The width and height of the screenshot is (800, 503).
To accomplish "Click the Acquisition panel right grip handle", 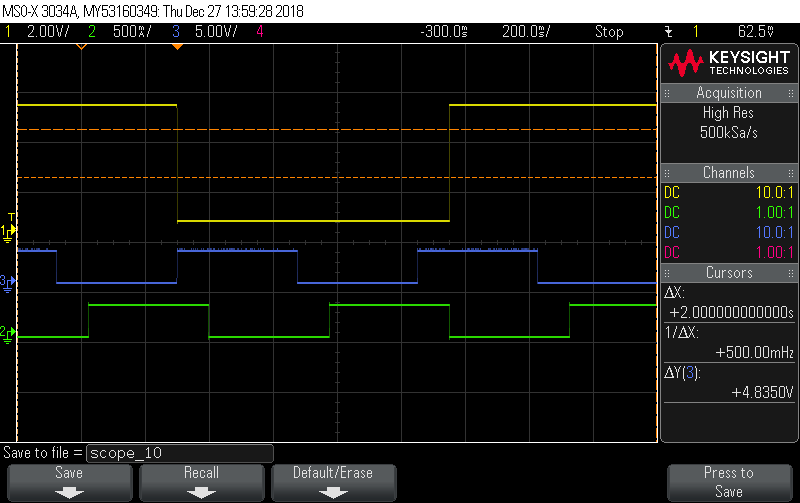I will click(791, 93).
